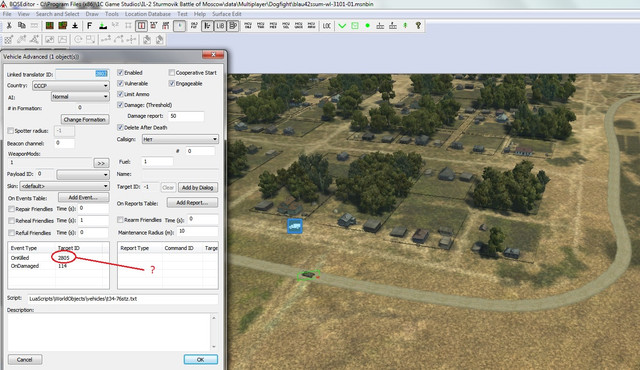Enable the Cooperative Start checkbox
This screenshot has height=370, width=640.
(x=172, y=73)
